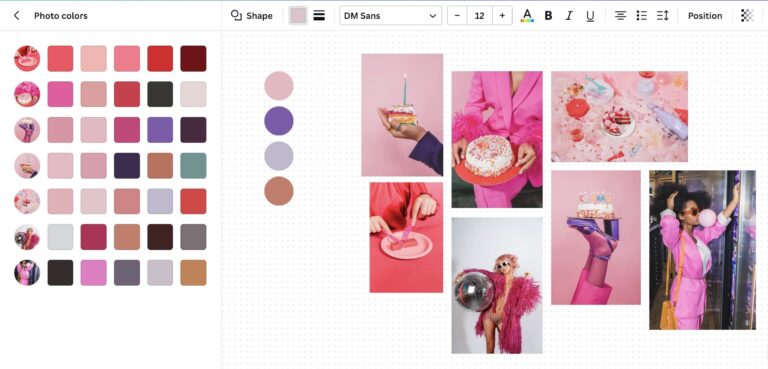768x369 pixels.
Task: Select the disco ball woman photo
Action: point(497,285)
